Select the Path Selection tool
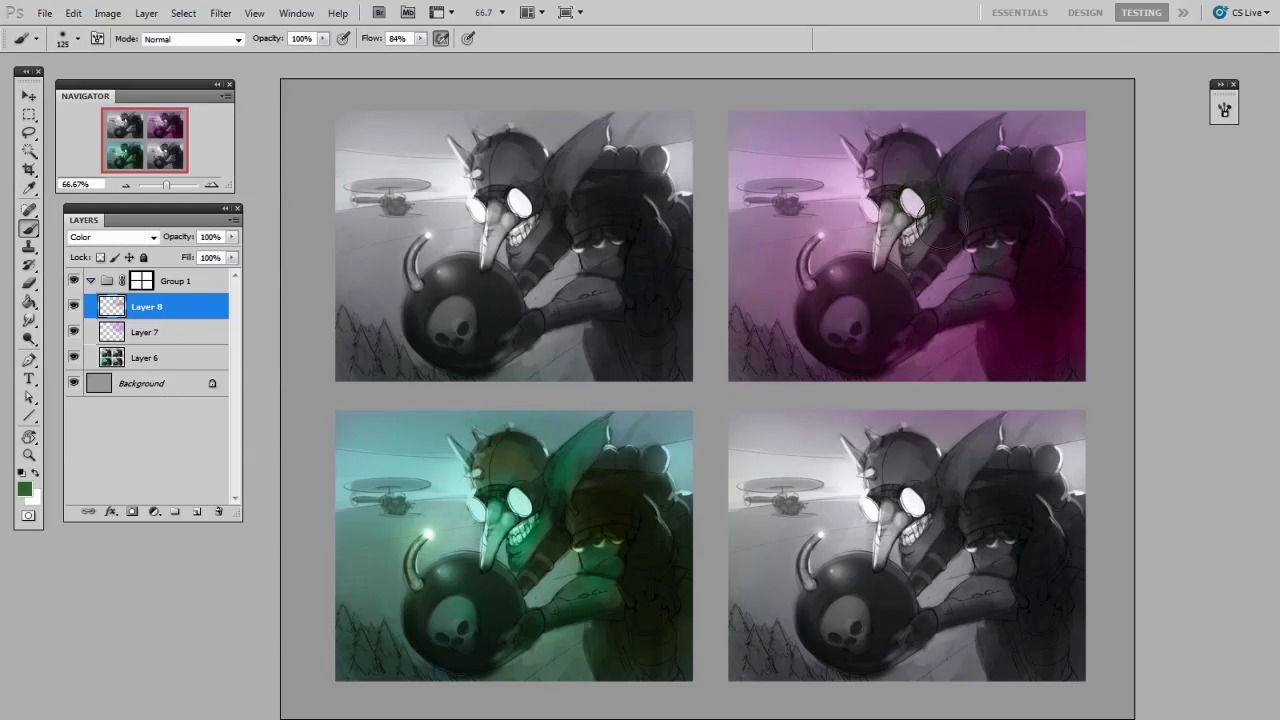The image size is (1280, 720). pos(29,397)
